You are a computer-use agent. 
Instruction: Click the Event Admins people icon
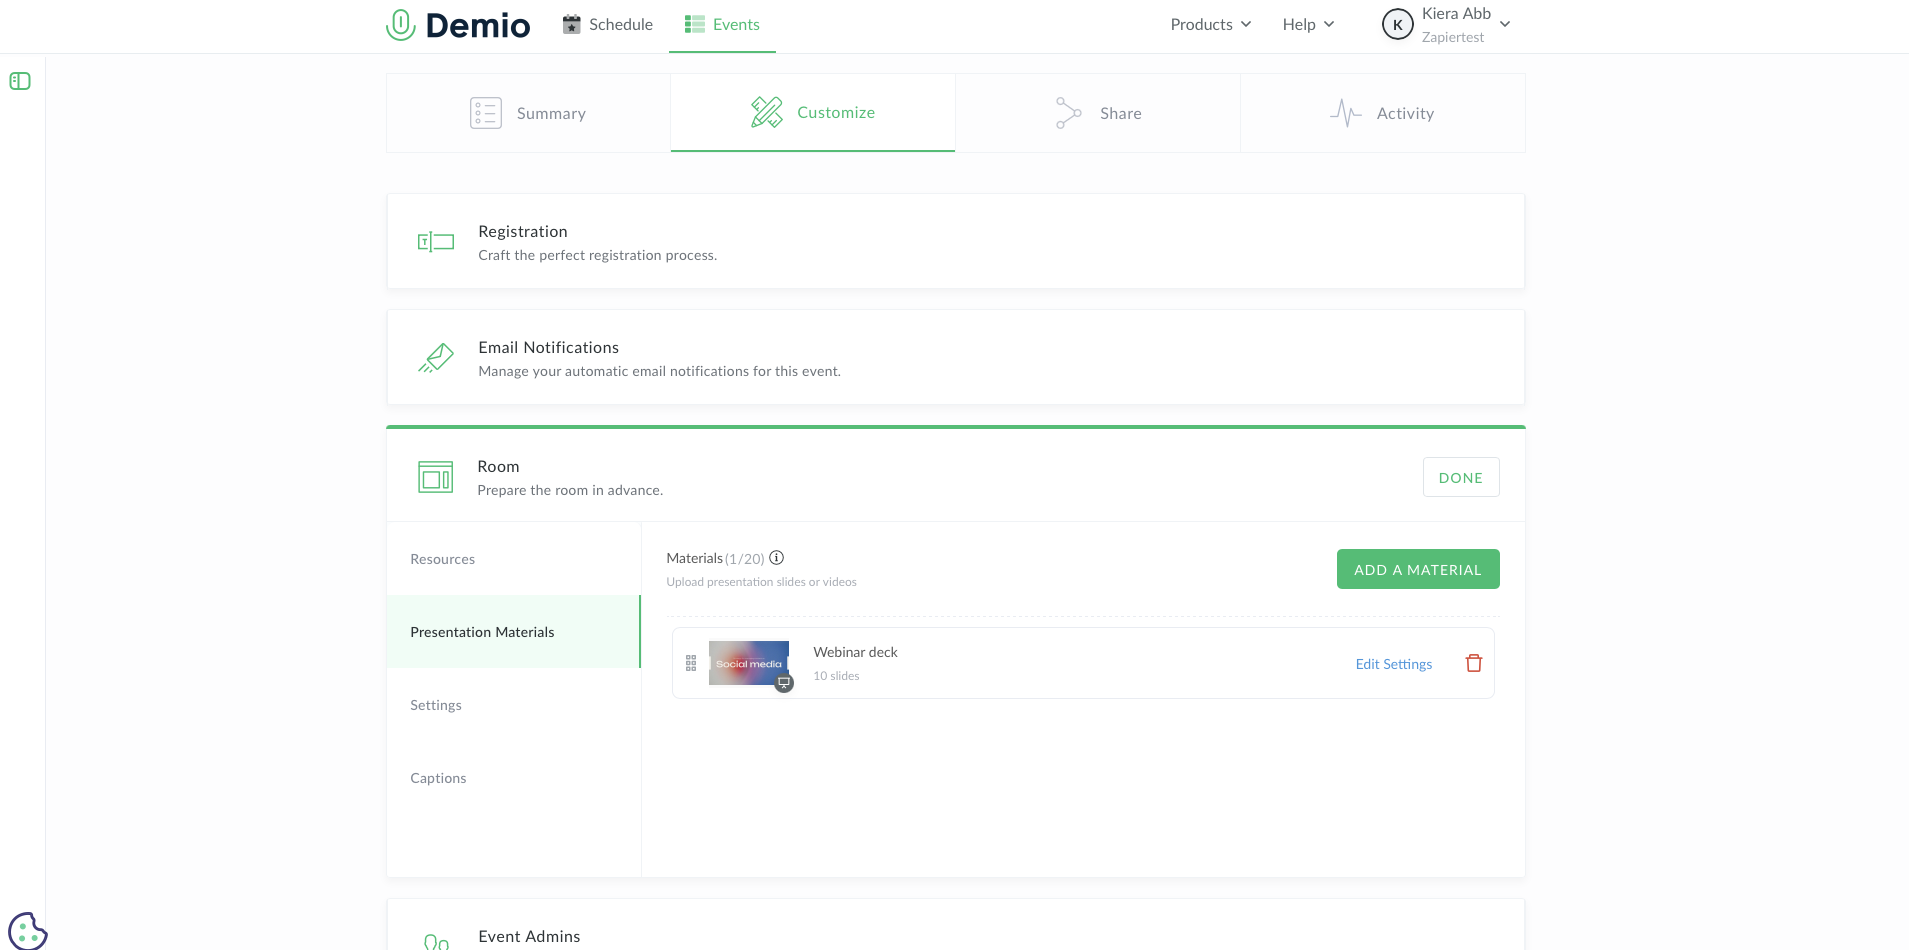436,942
